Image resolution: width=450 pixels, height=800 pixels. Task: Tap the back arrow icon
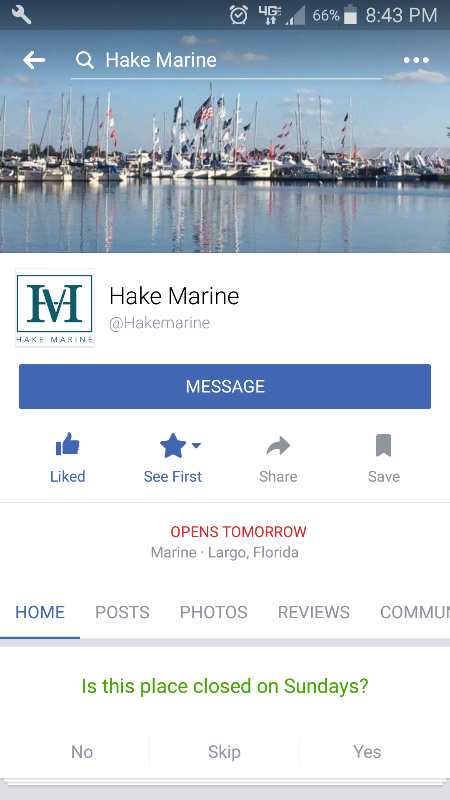[x=34, y=60]
